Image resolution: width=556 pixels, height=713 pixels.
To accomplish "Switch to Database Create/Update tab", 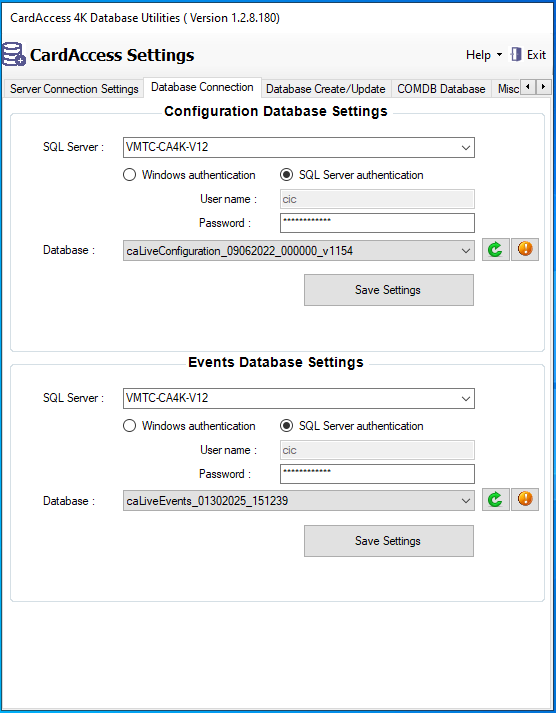I will click(x=326, y=89).
